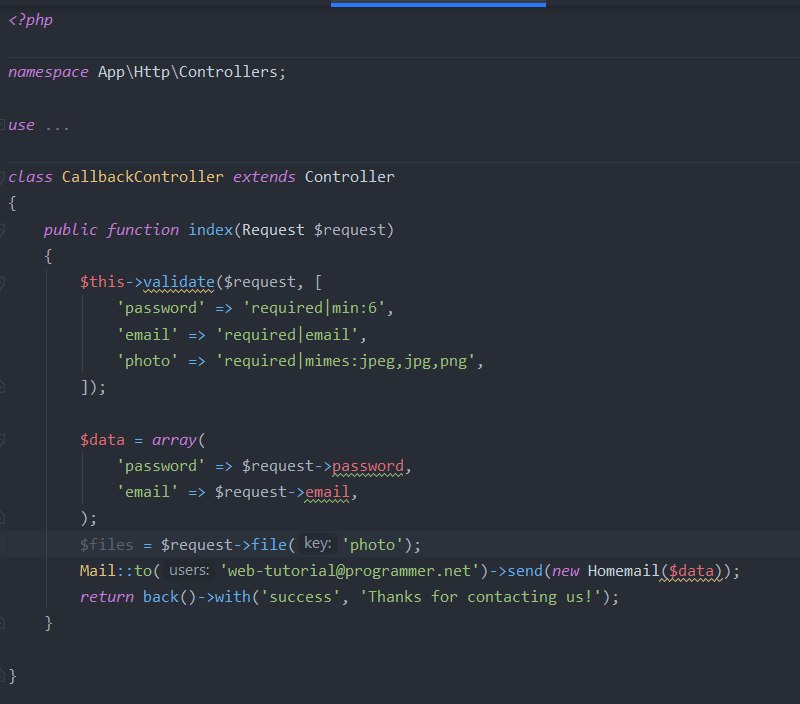Click the 'web-tutorial@programmer.net' email string
The width and height of the screenshot is (800, 704).
349,571
